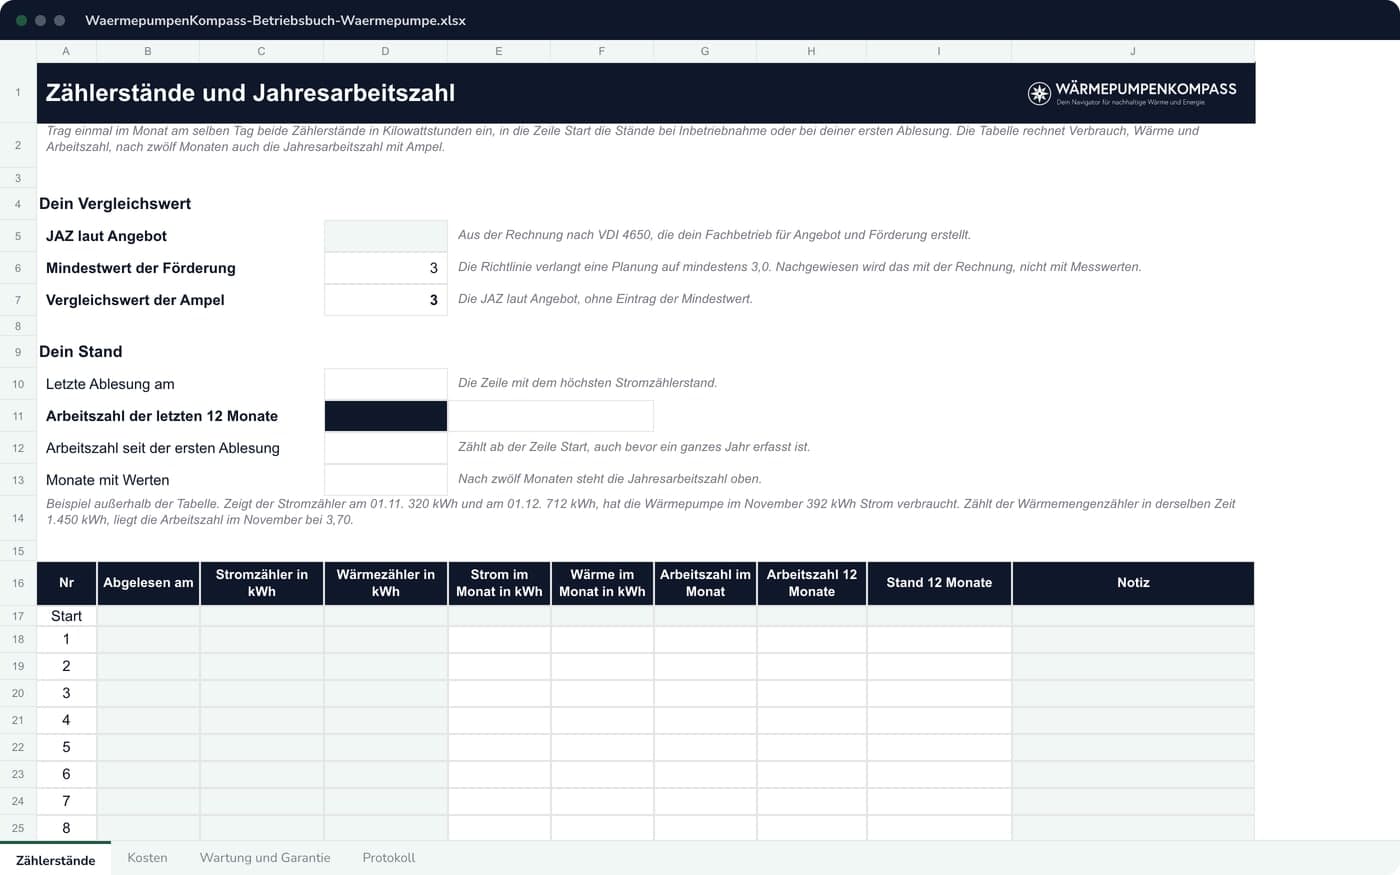Select the Nr 8 cell
Viewport: 1400px width, 875px height.
[66, 828]
